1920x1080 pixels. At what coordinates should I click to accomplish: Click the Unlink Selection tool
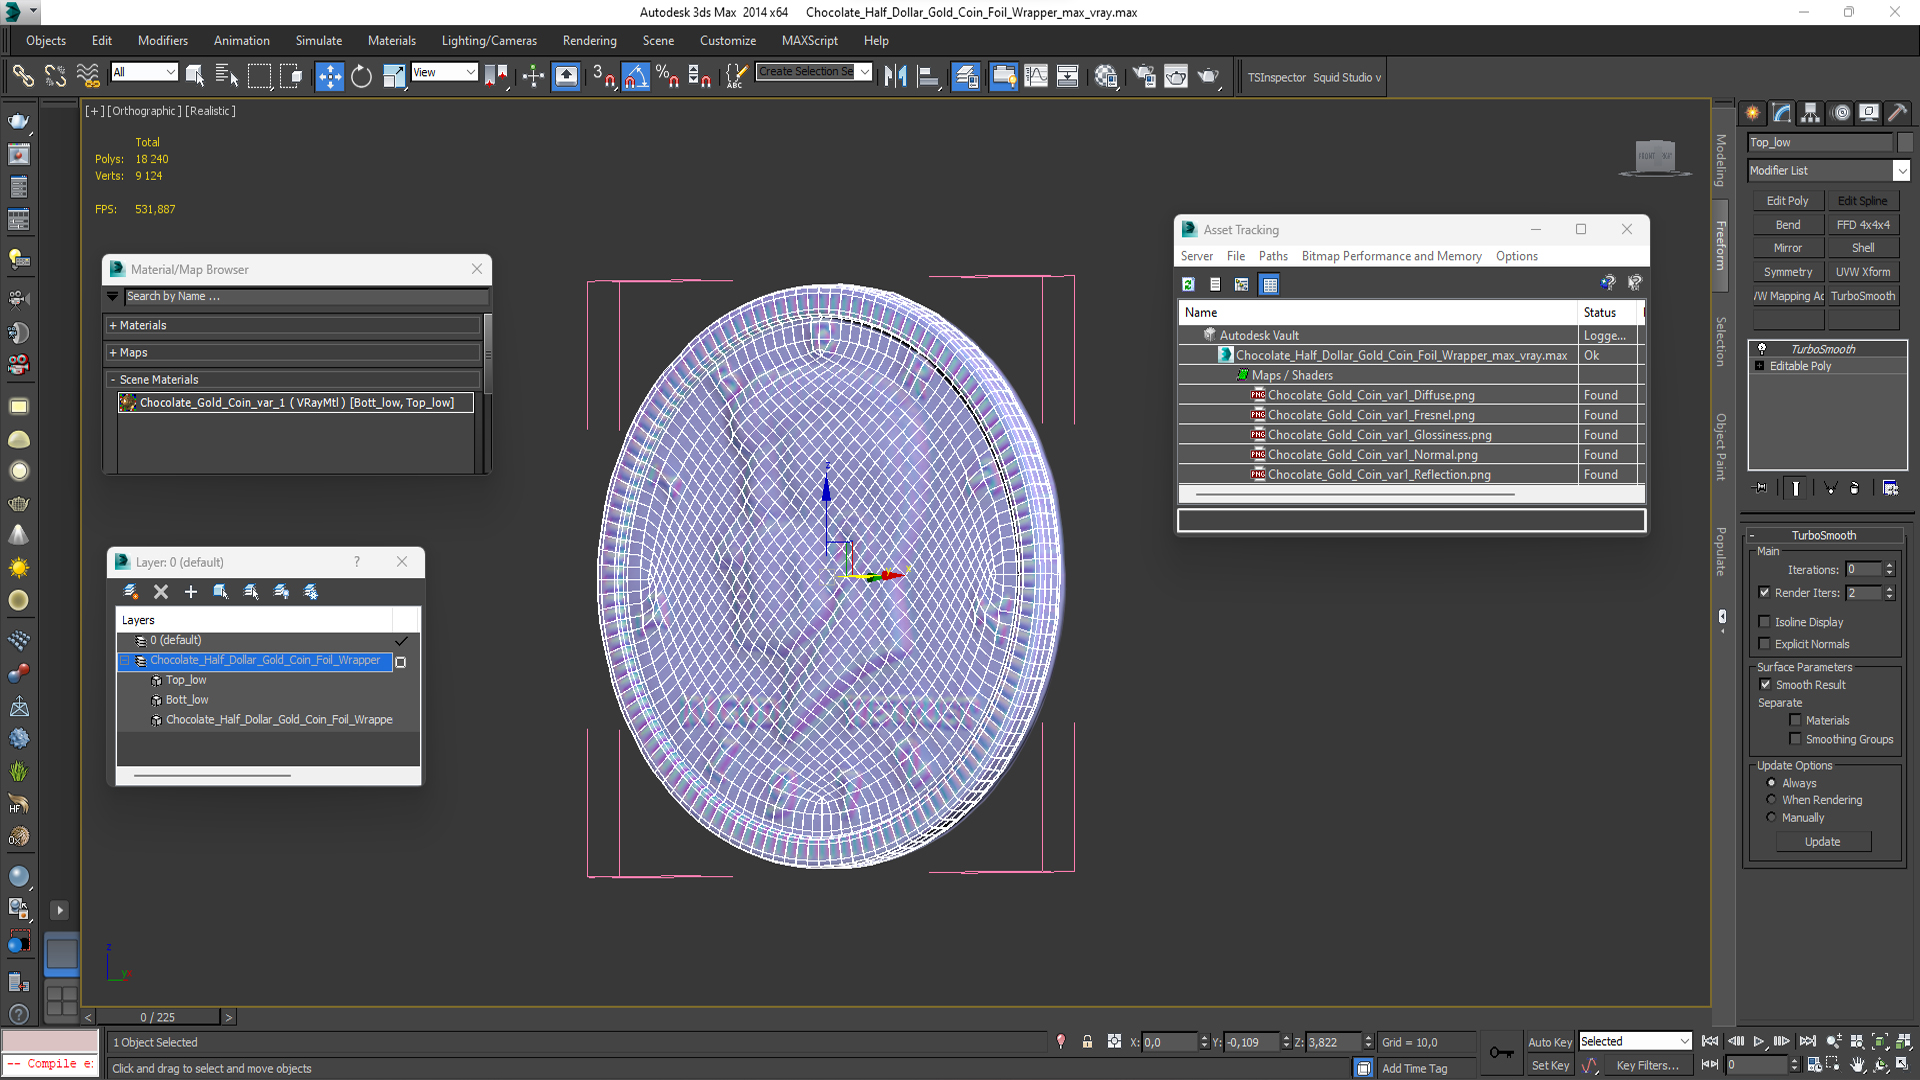(x=56, y=76)
